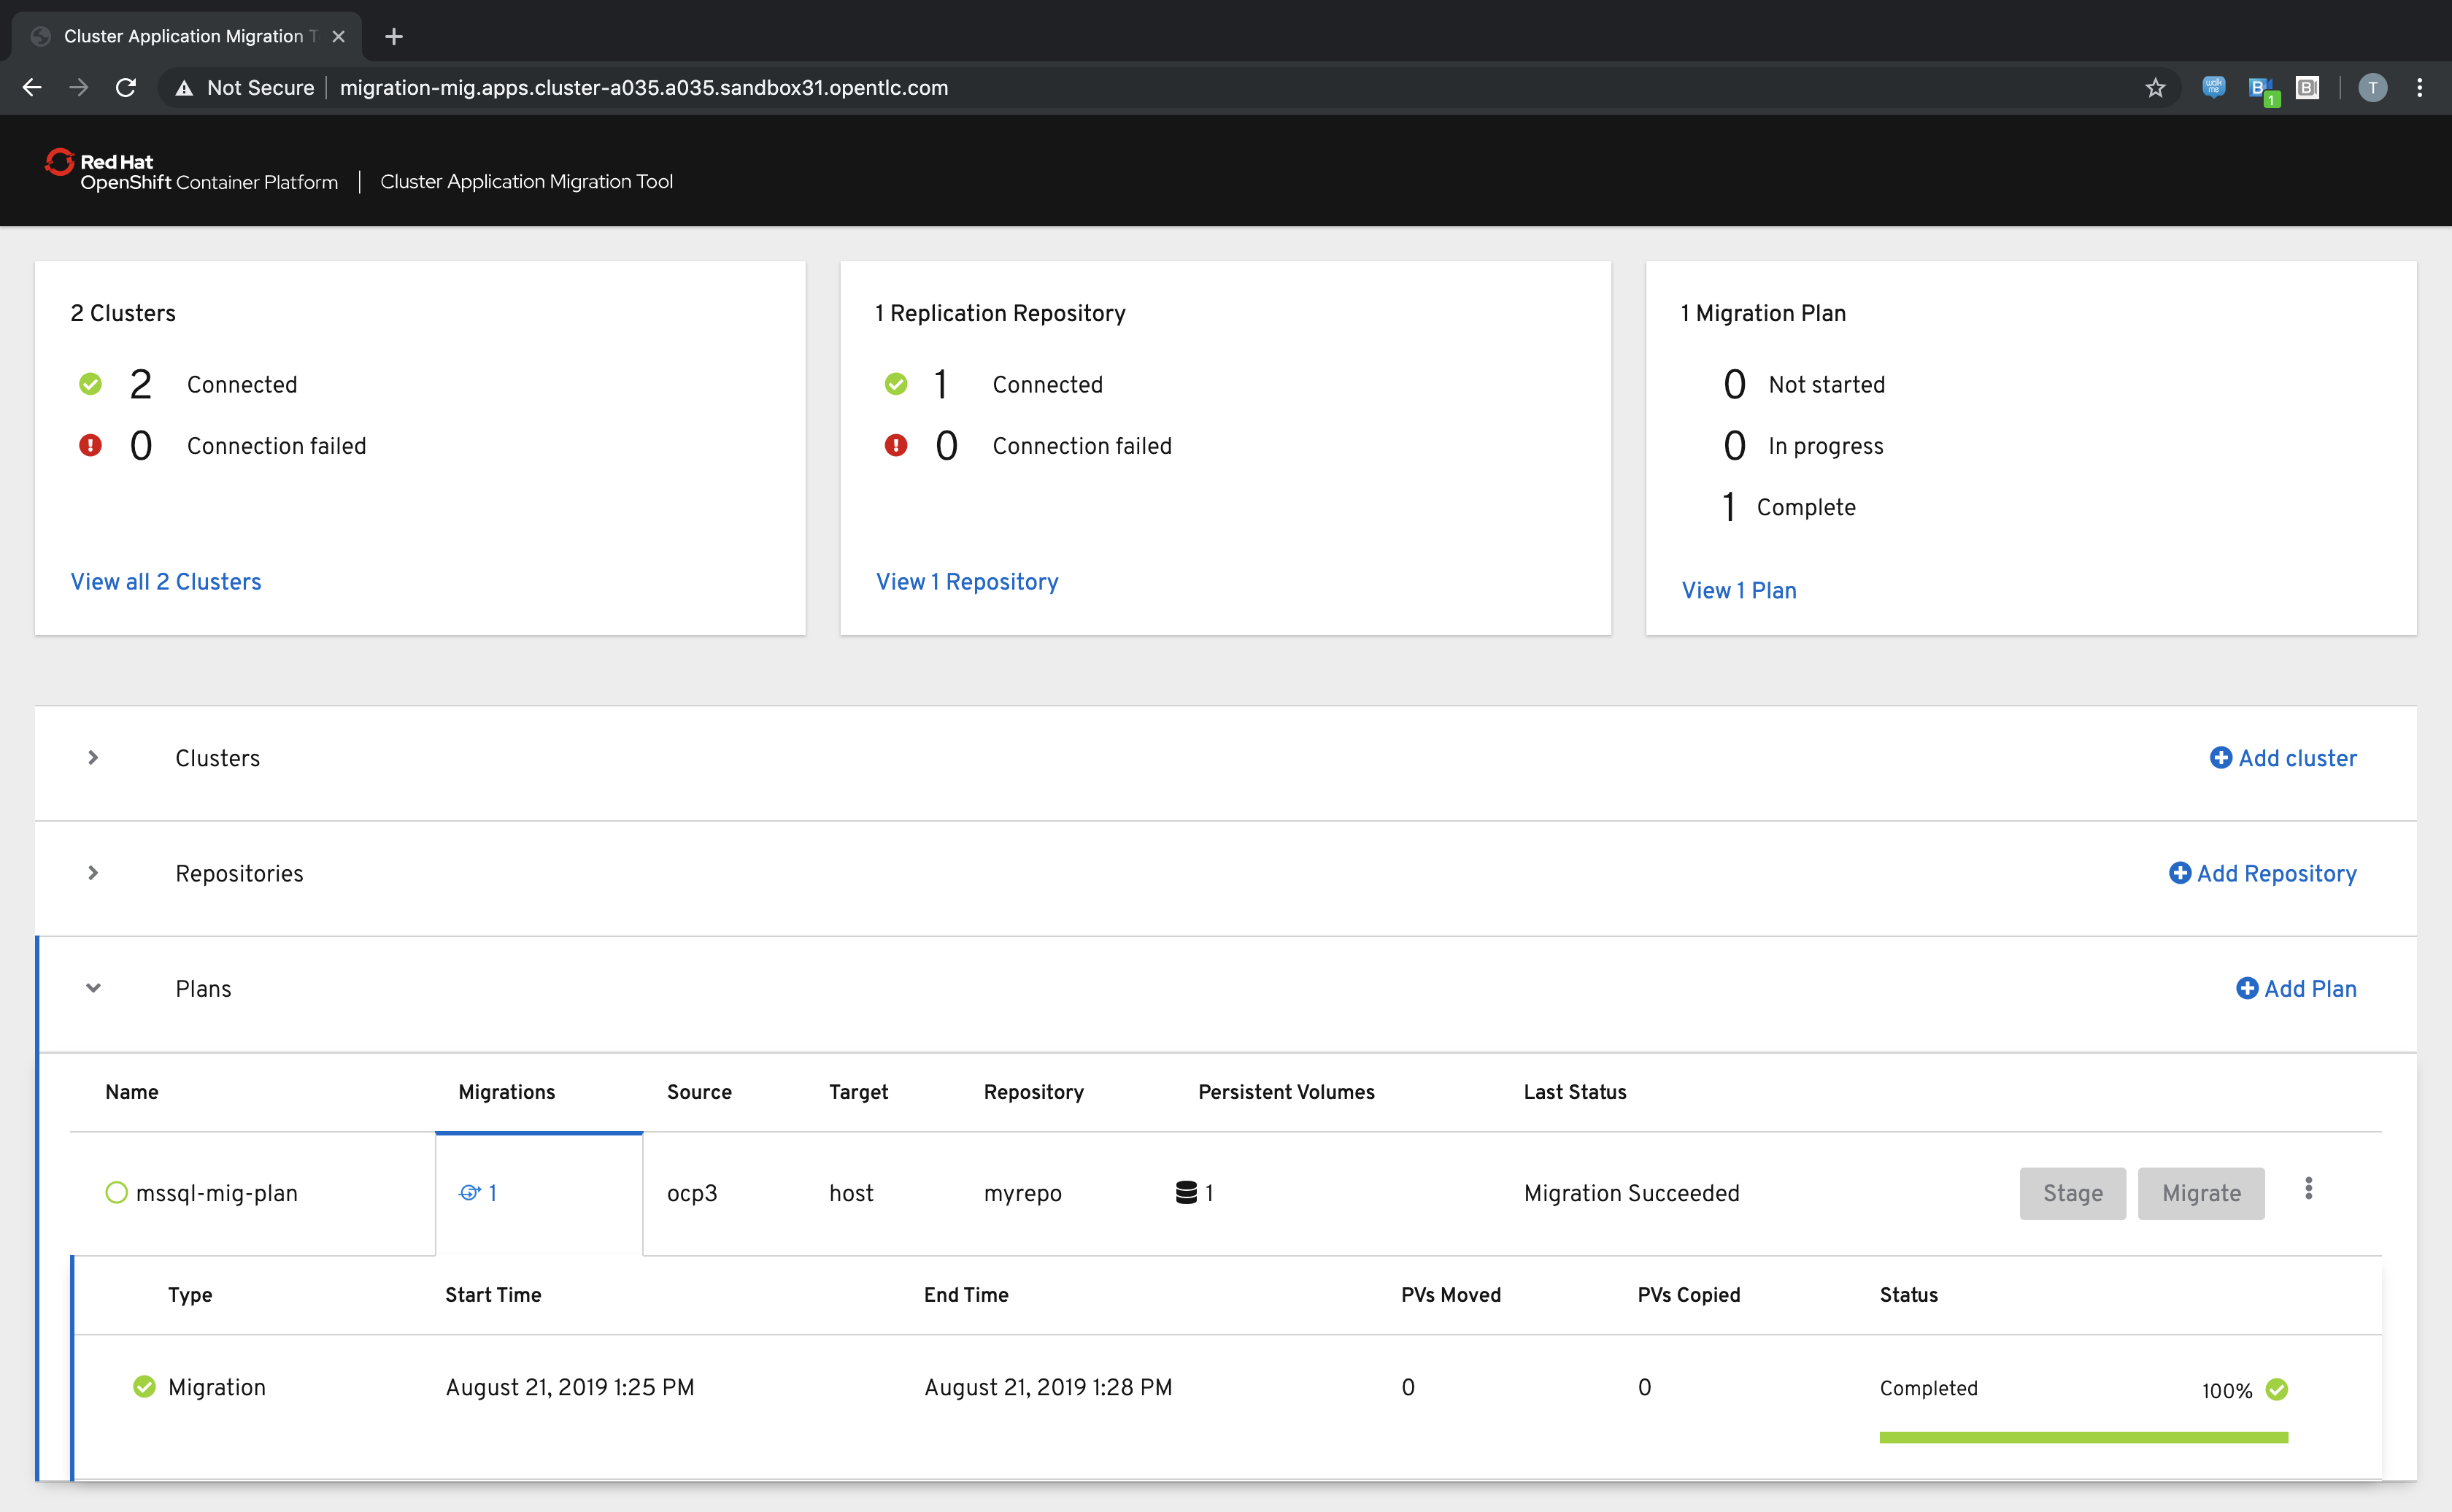Screen dimensions: 2452x1512
Task: Open kebab menu for mssql-mig-plan
Action: click(x=2309, y=1188)
